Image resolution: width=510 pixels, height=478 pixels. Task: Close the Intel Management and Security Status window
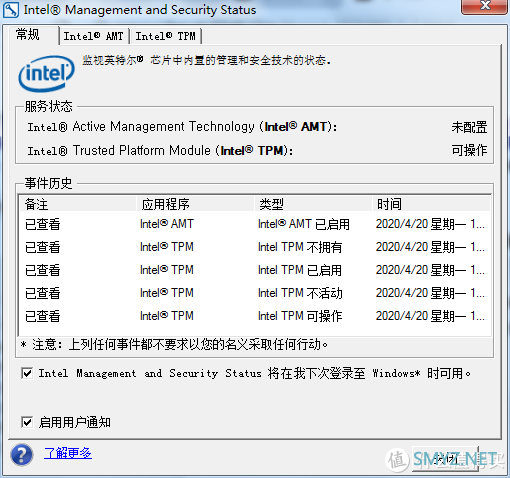coord(485,6)
